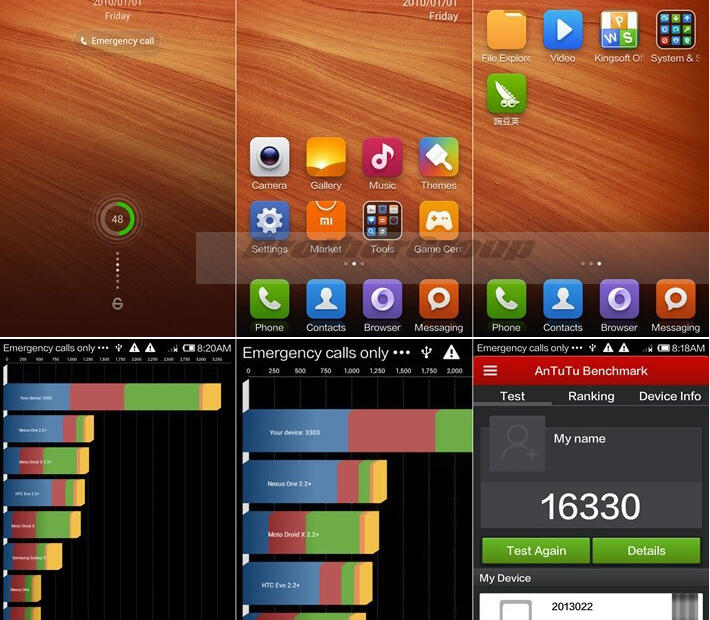Open AnTuTu hamburger menu
The height and width of the screenshot is (620, 710).
[x=490, y=371]
